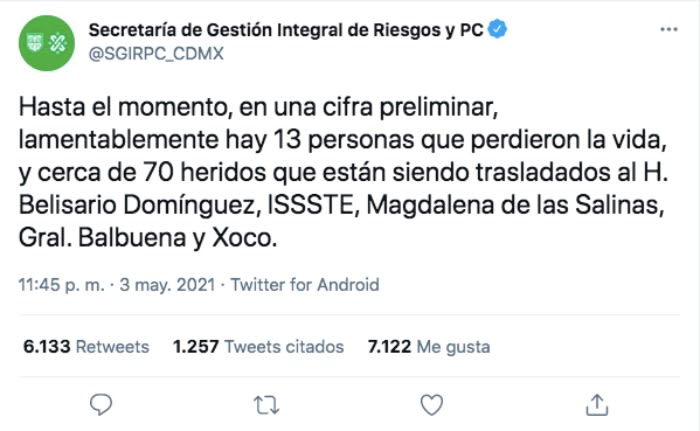Viewport: 700px width, 431px height.
Task: Open the three-dot more options menu
Action: [x=669, y=30]
